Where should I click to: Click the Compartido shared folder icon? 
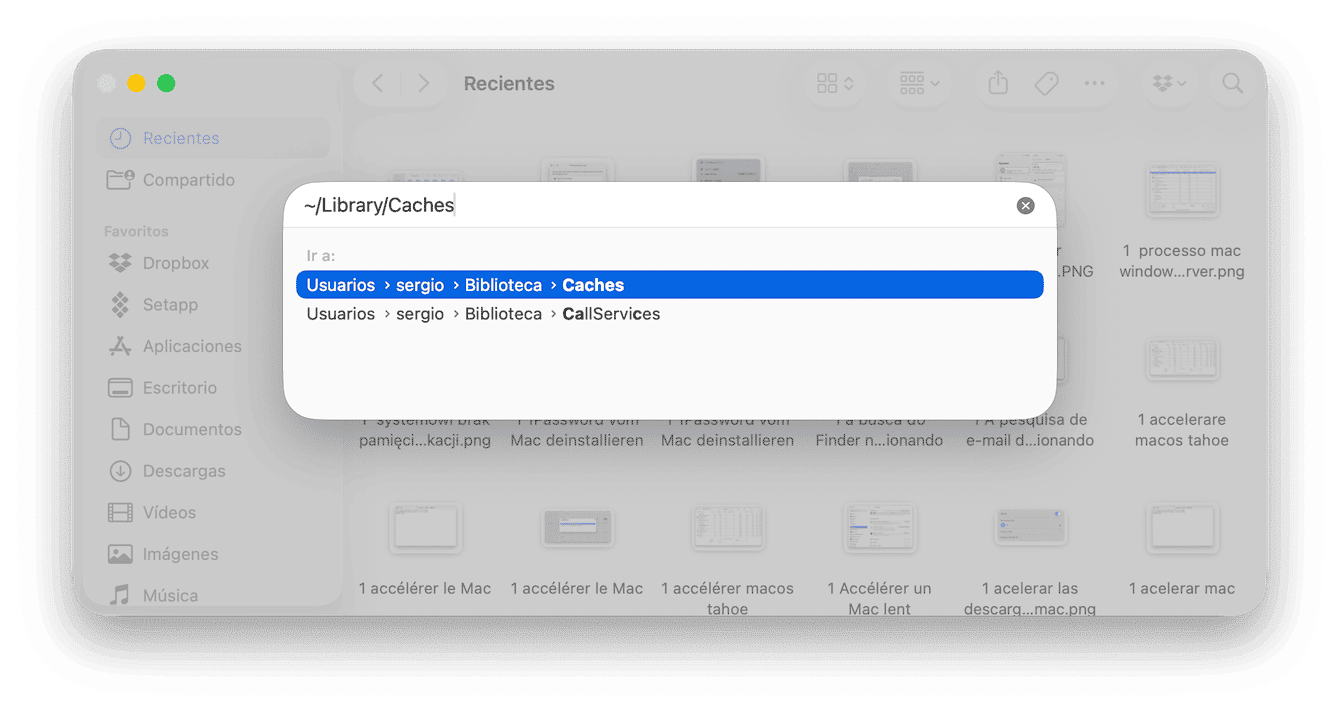click(120, 180)
